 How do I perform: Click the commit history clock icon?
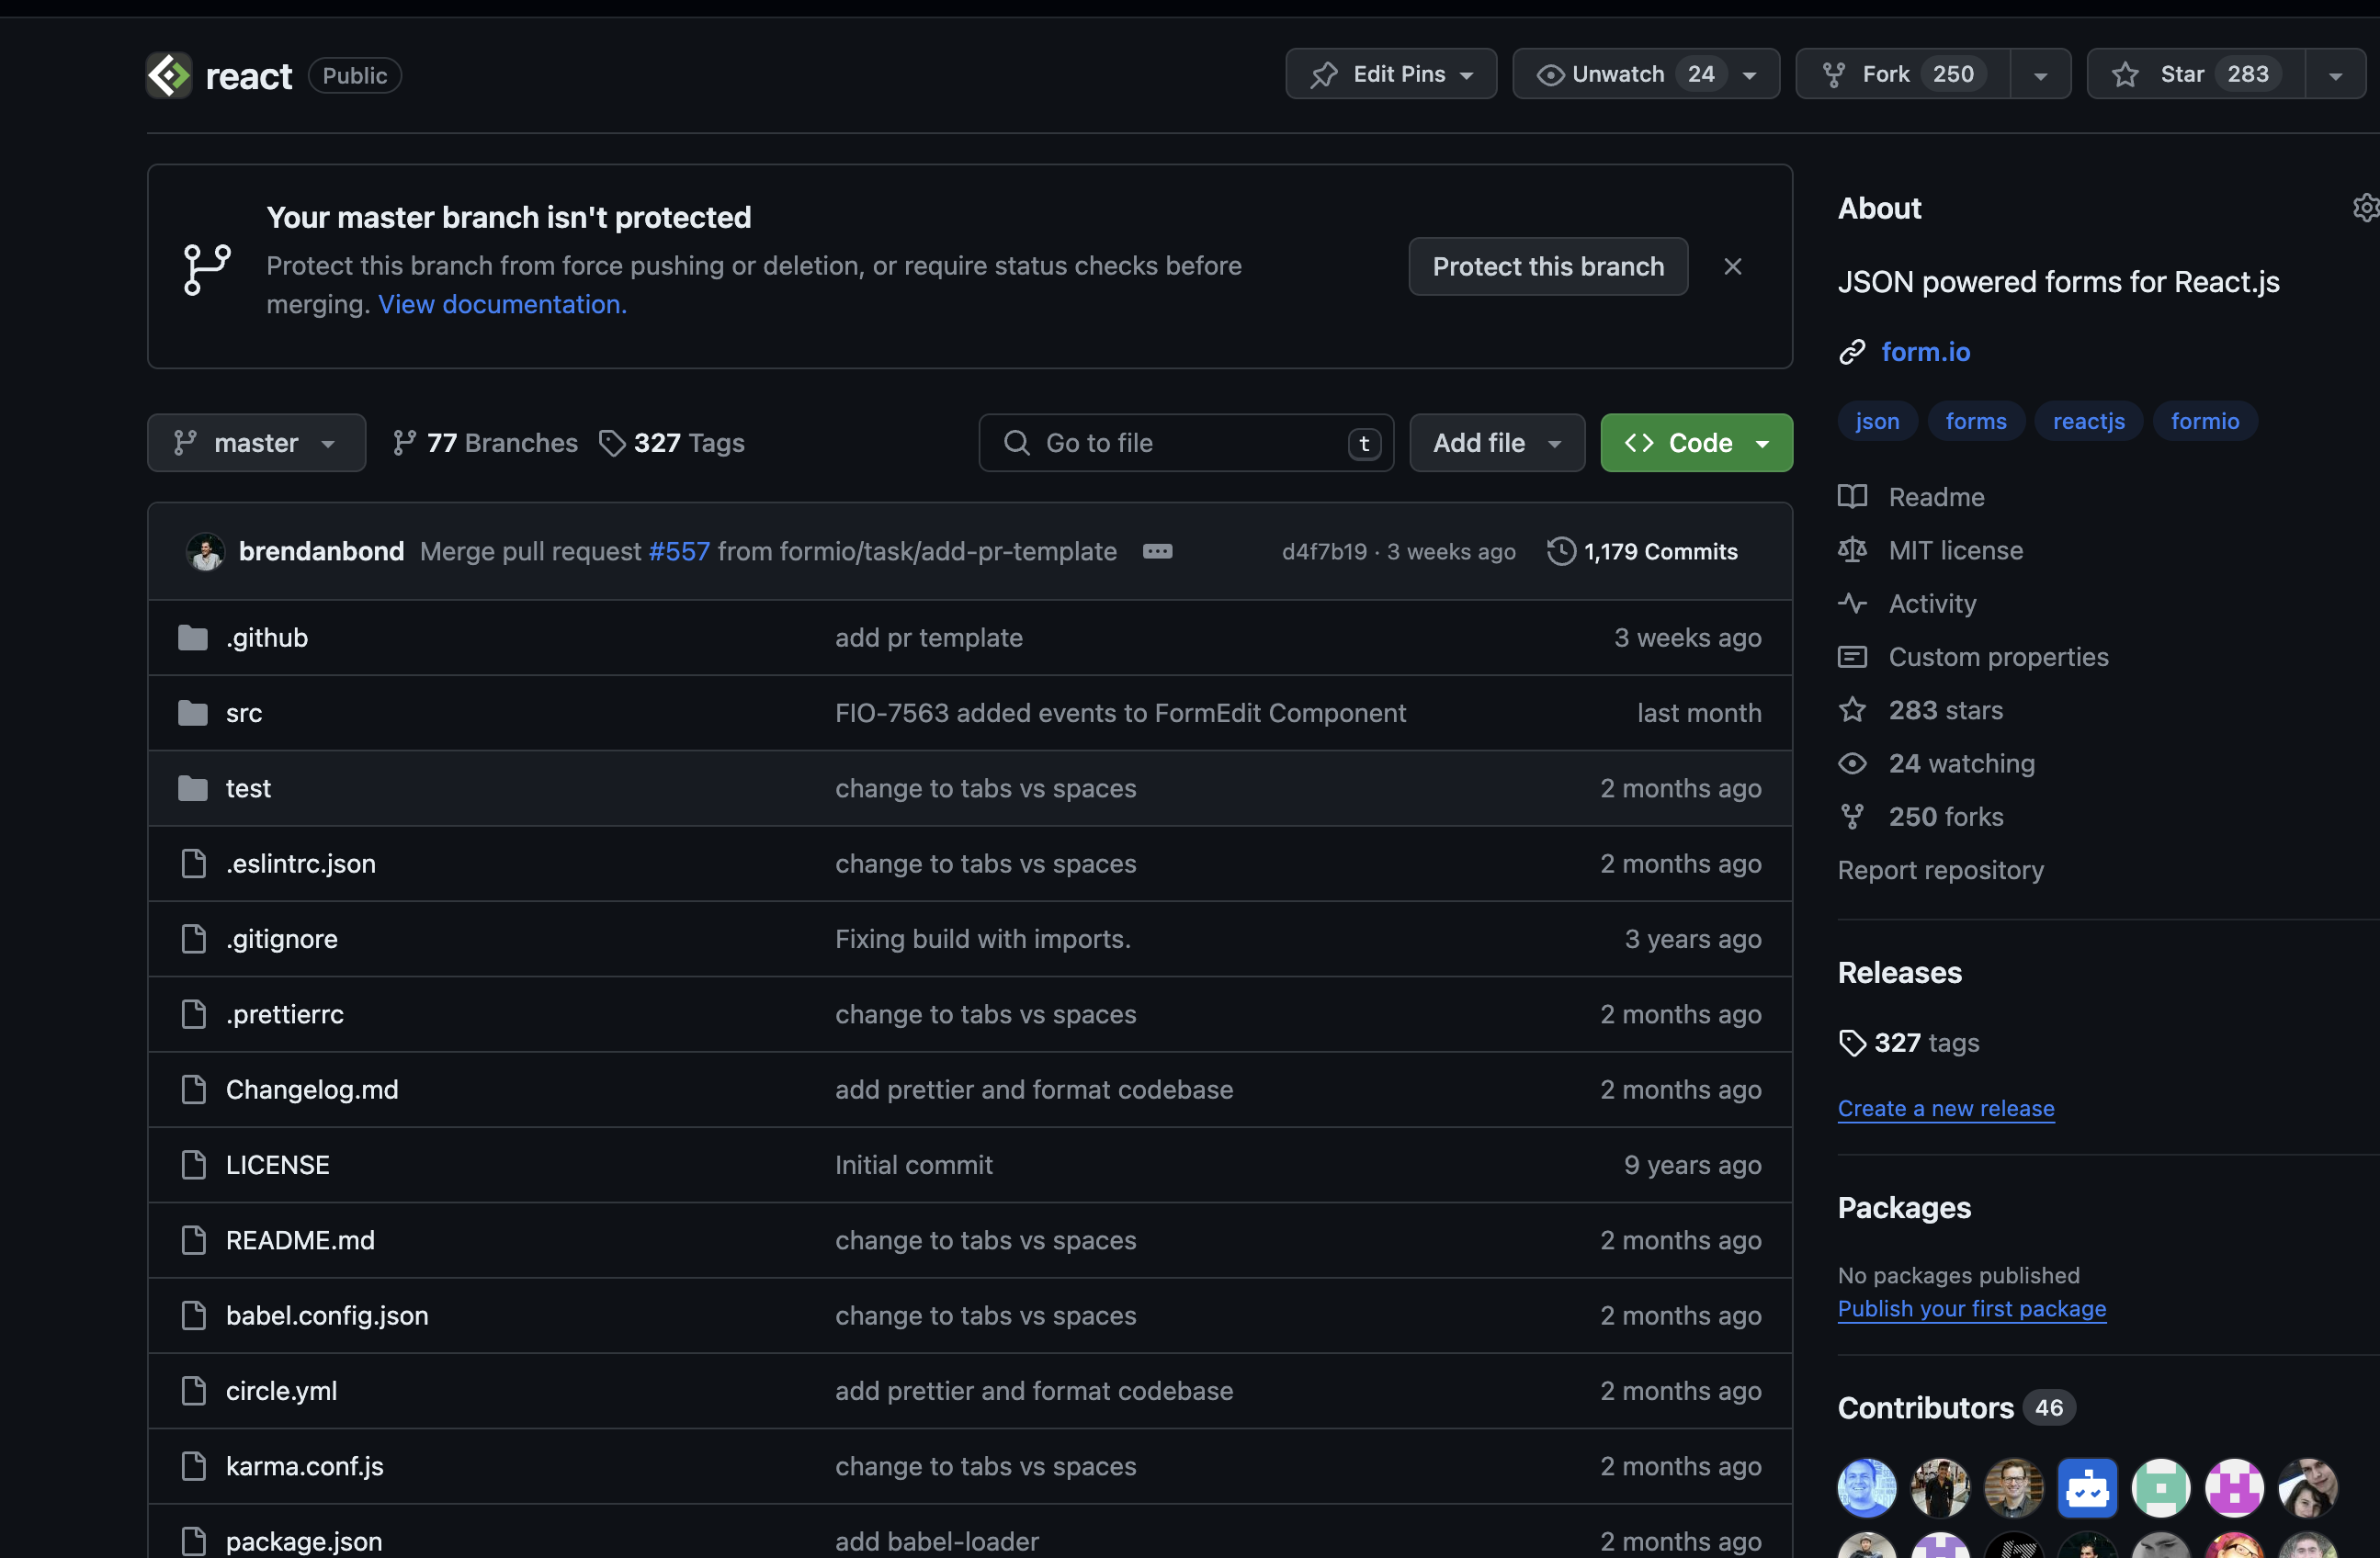pos(1560,551)
